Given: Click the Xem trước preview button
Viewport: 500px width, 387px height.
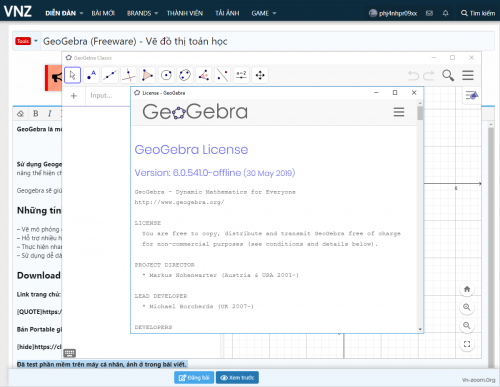Looking at the screenshot, I should click(237, 378).
